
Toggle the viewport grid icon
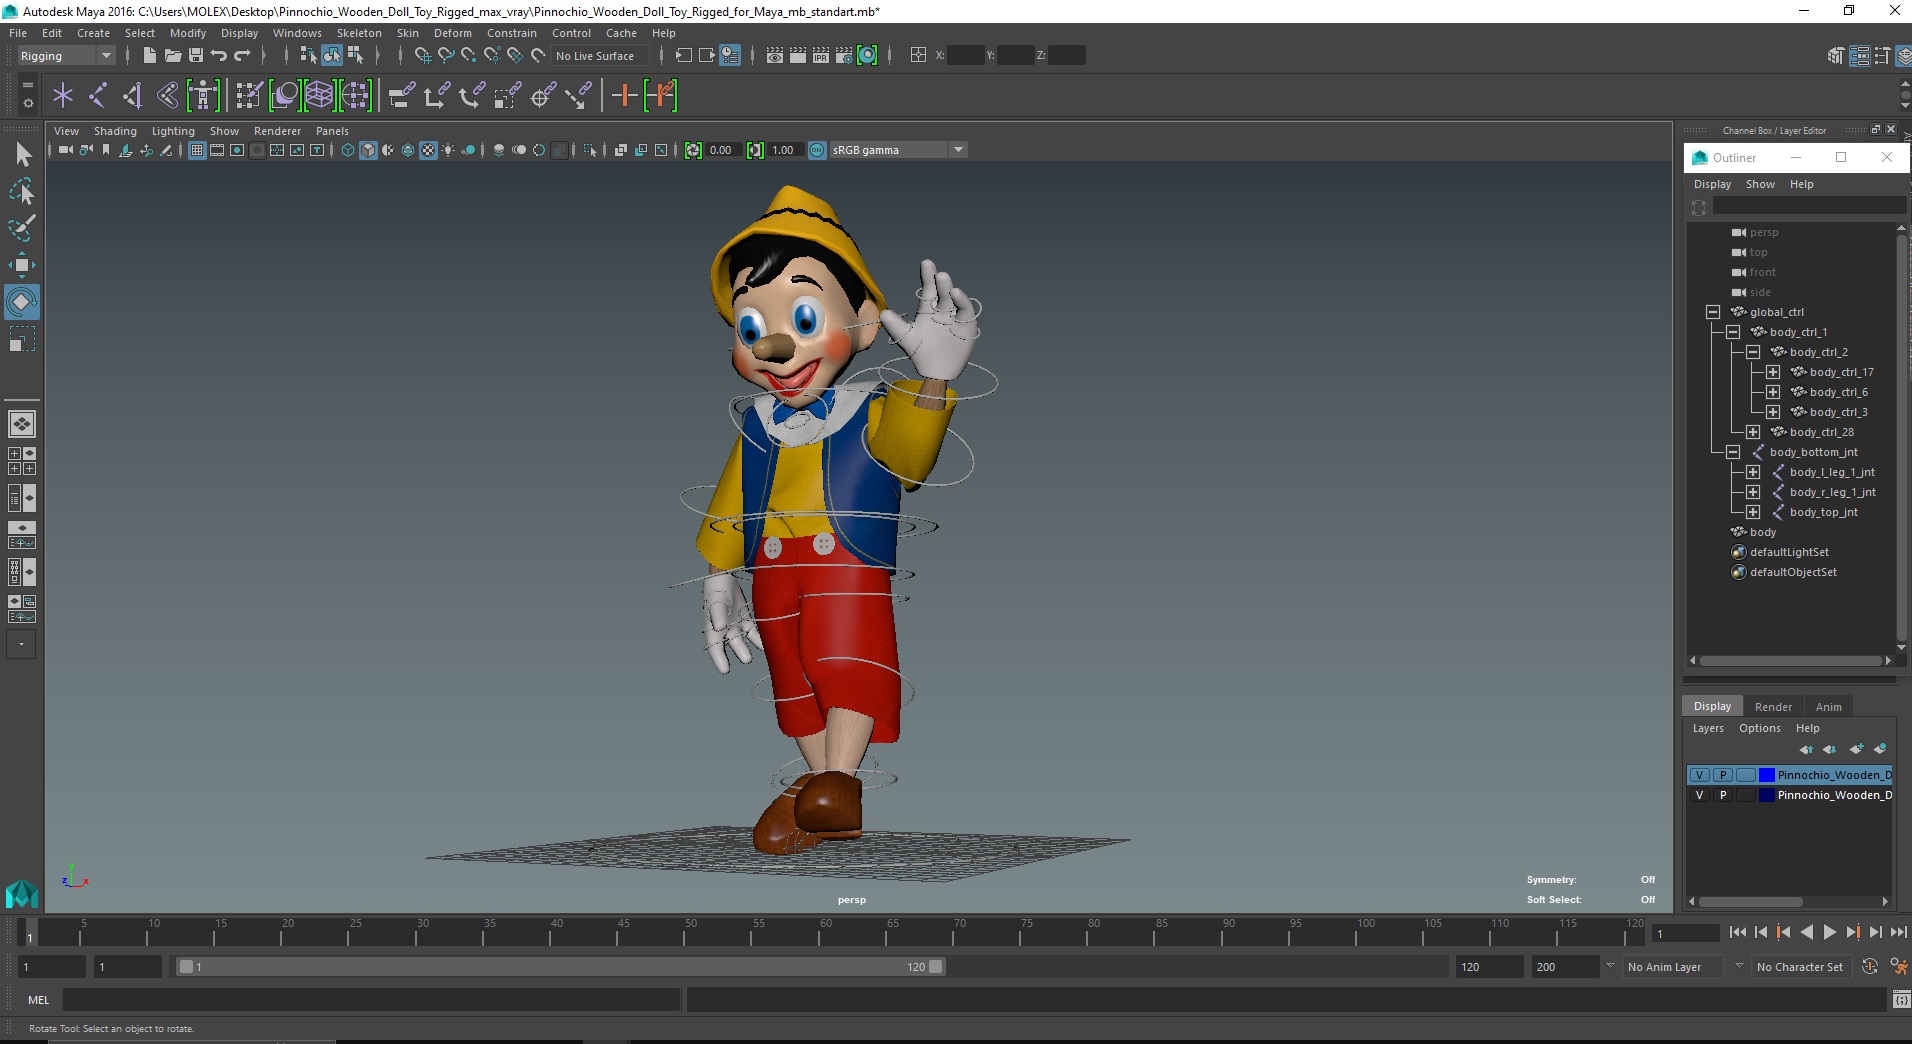pos(197,150)
